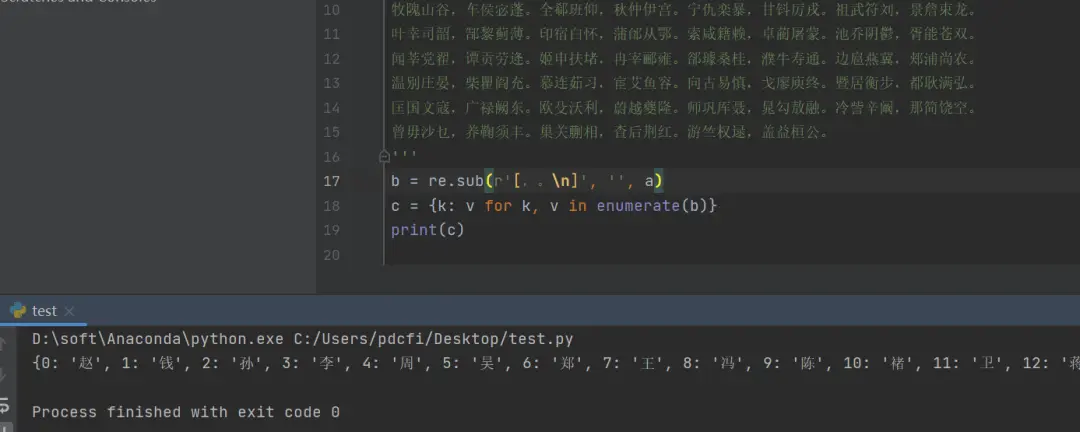Image resolution: width=1080 pixels, height=432 pixels.
Task: Select Scratches and Consoles tree item
Action: coord(77,1)
